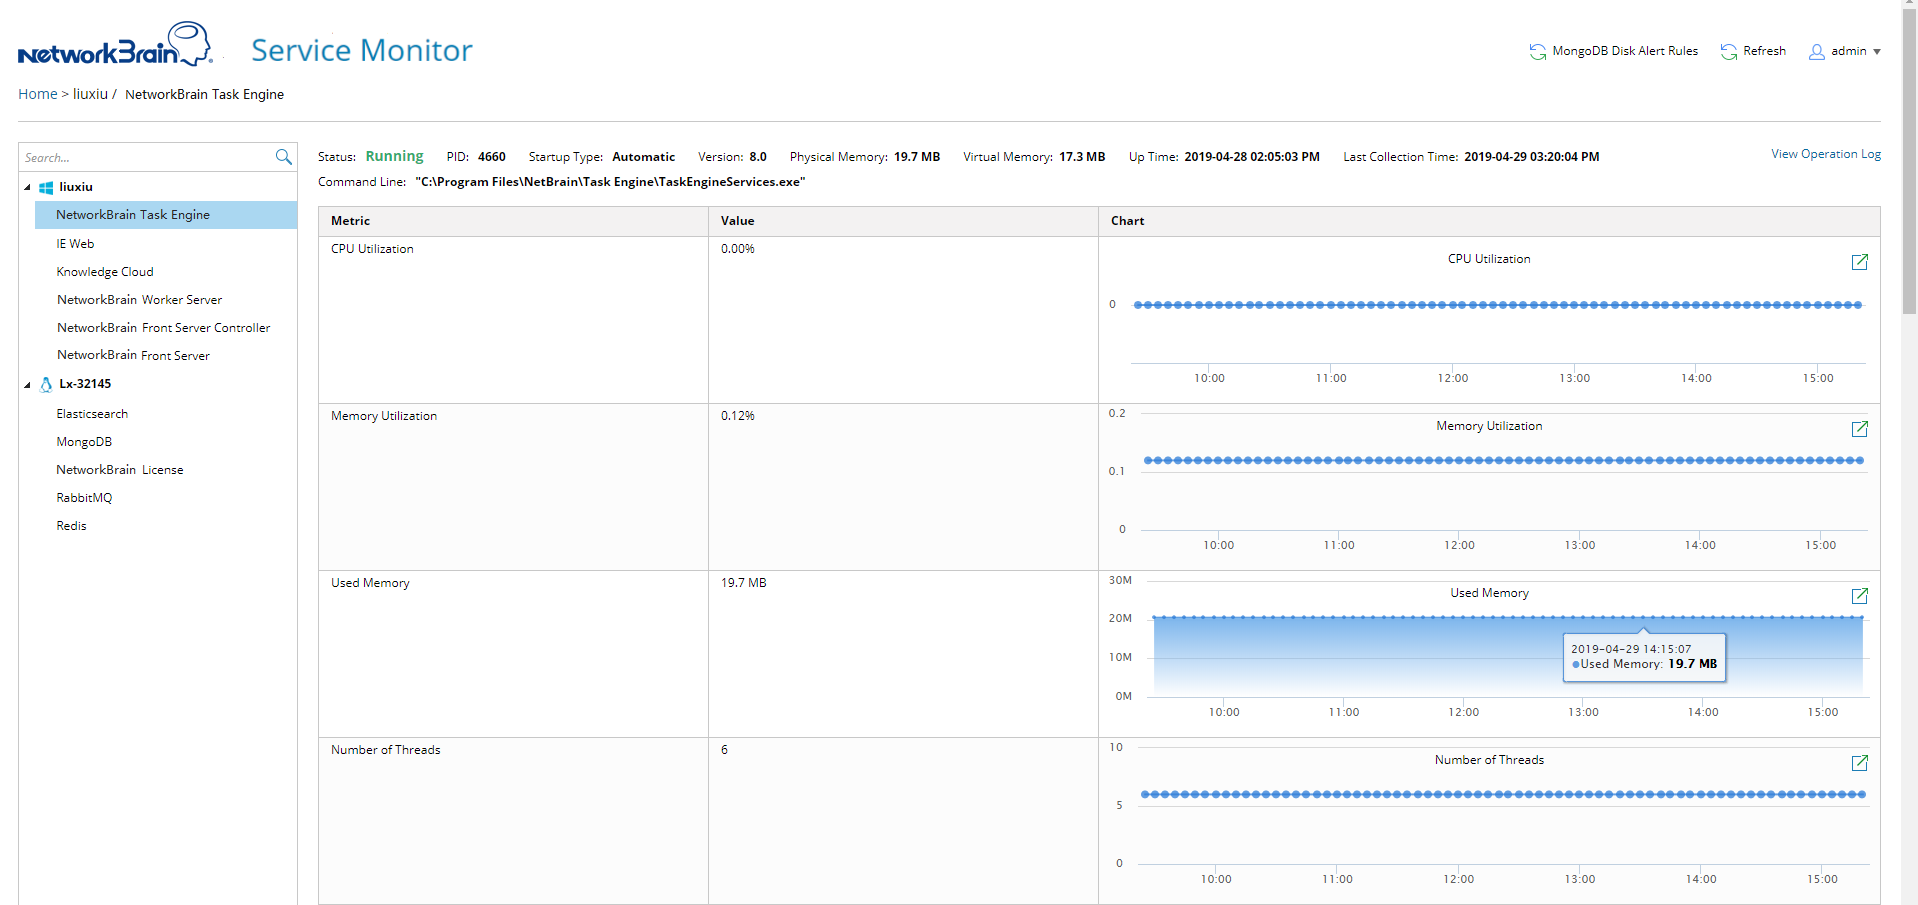Click the Command Line executable path
1918x905 pixels.
[610, 182]
